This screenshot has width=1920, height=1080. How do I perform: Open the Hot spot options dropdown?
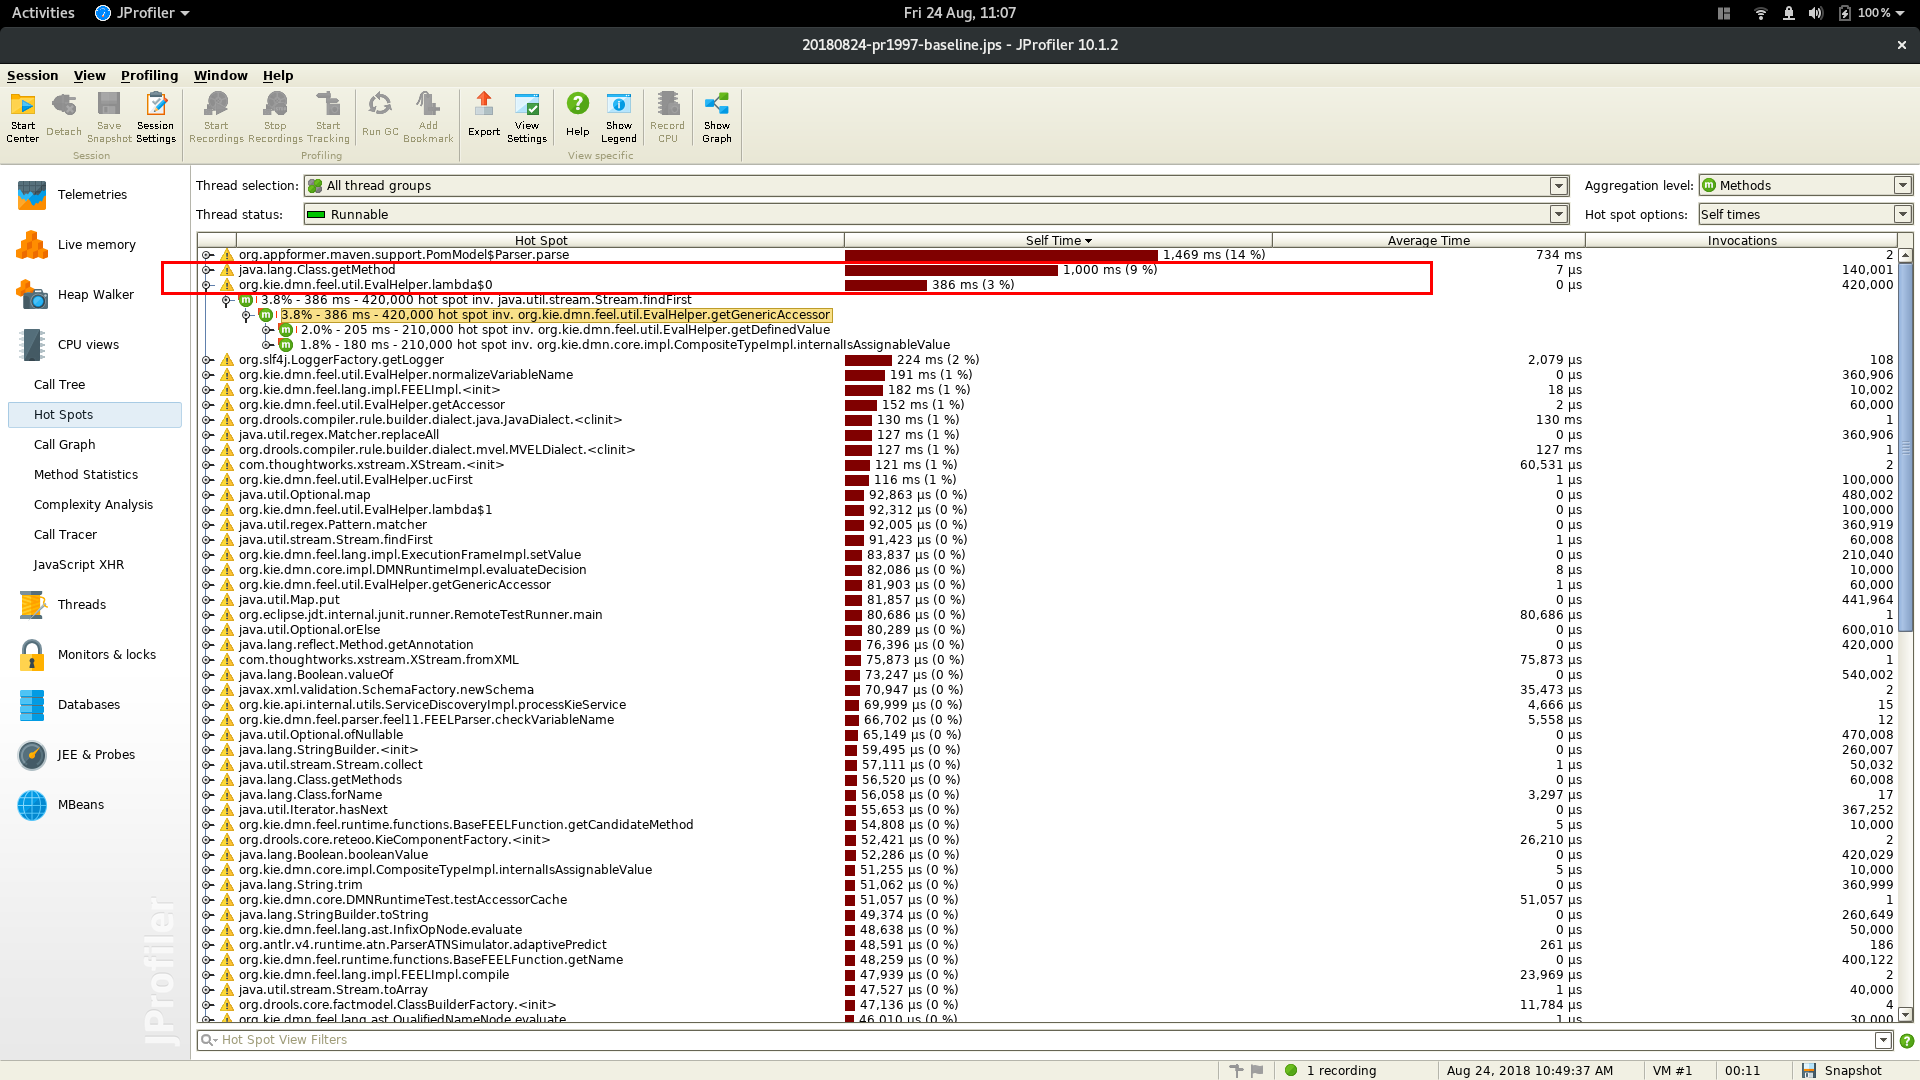click(1902, 214)
